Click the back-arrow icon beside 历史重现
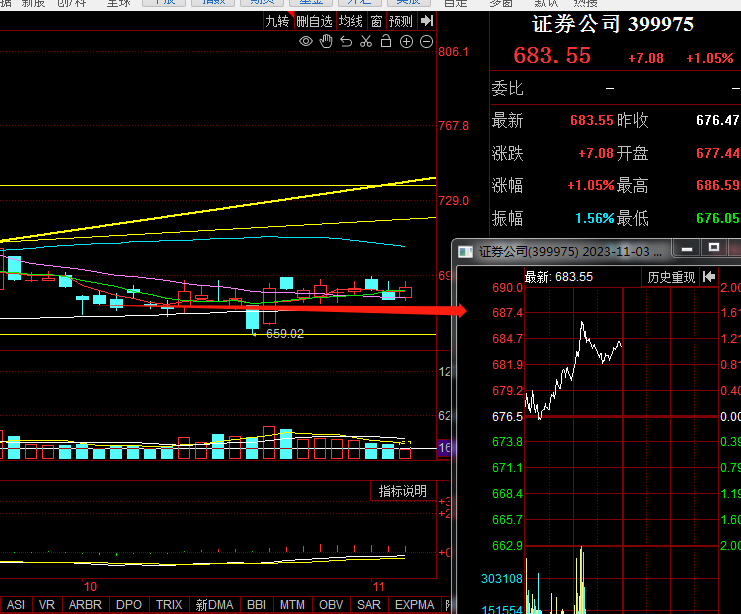This screenshot has height=614, width=741. 709,277
